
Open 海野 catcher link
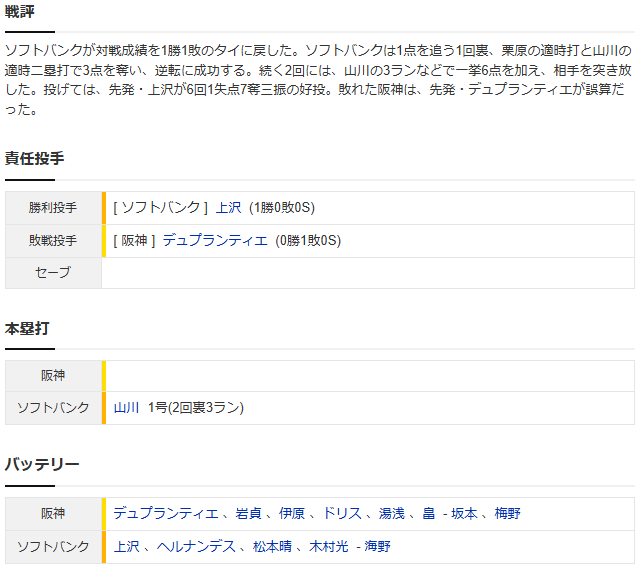[377, 546]
